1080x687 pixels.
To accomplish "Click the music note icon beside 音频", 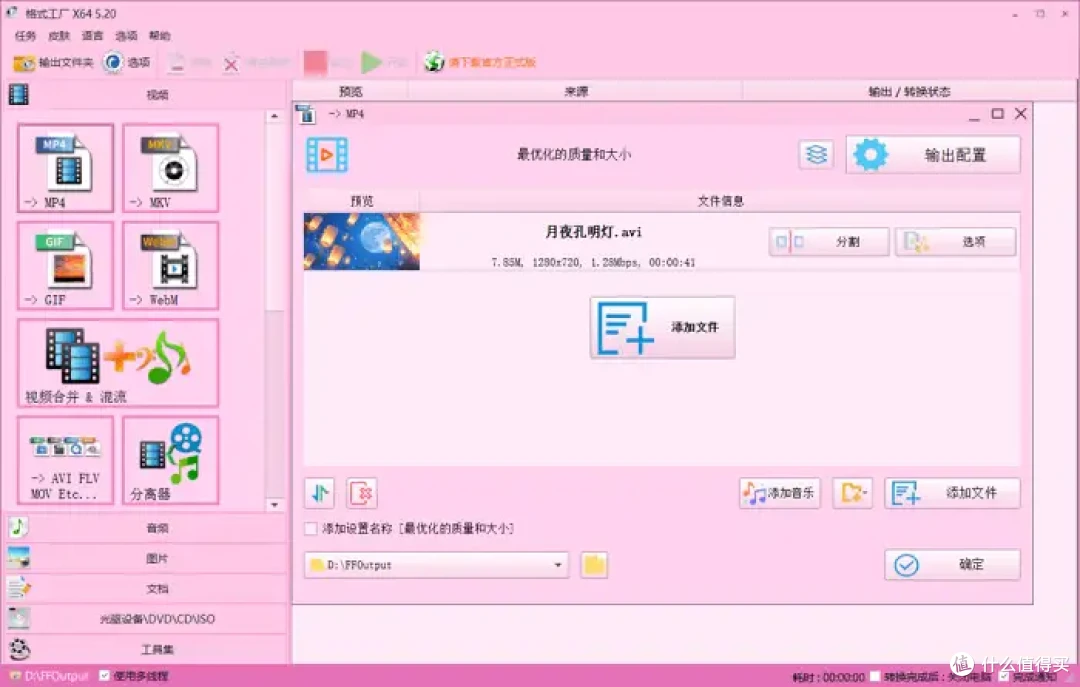I will (x=19, y=528).
